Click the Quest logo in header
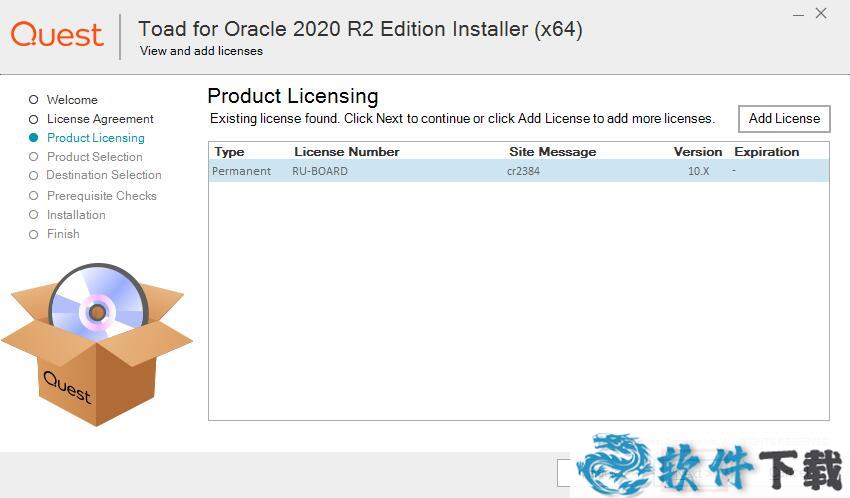Viewport: 850px width, 498px height. 57,35
